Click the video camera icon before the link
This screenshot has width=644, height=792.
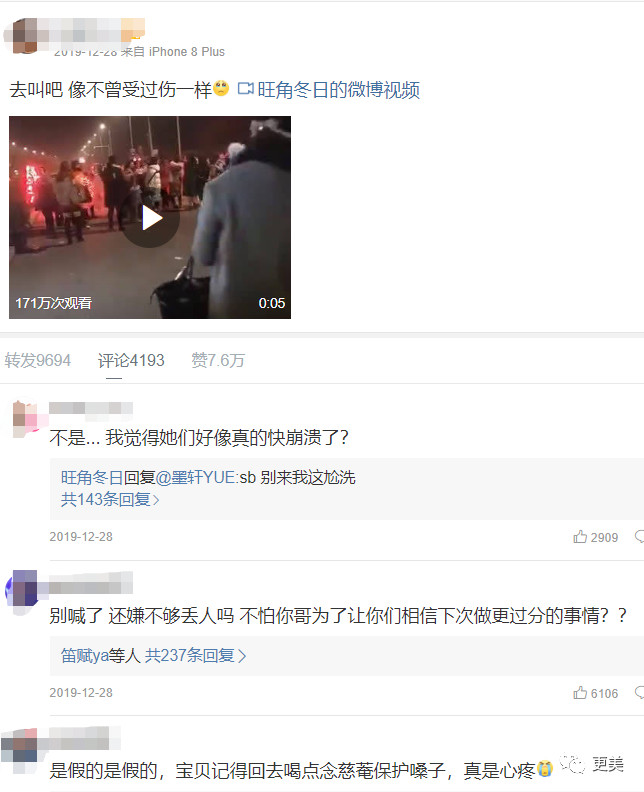(245, 89)
